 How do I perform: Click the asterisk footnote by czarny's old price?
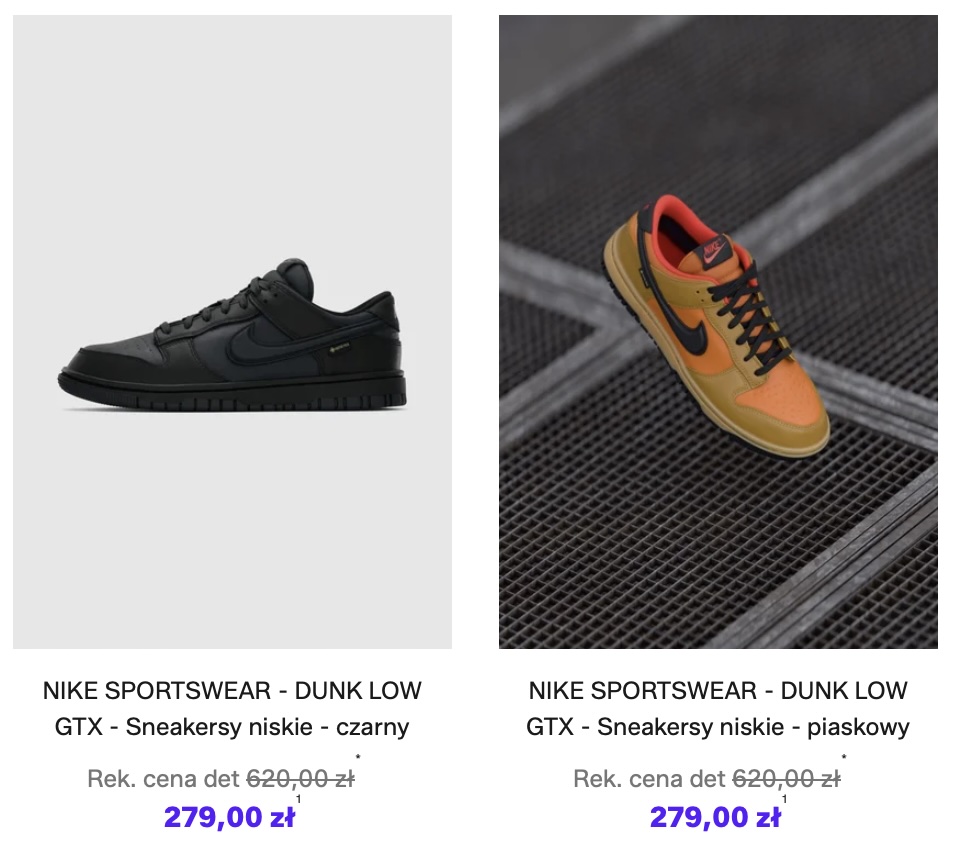[358, 759]
